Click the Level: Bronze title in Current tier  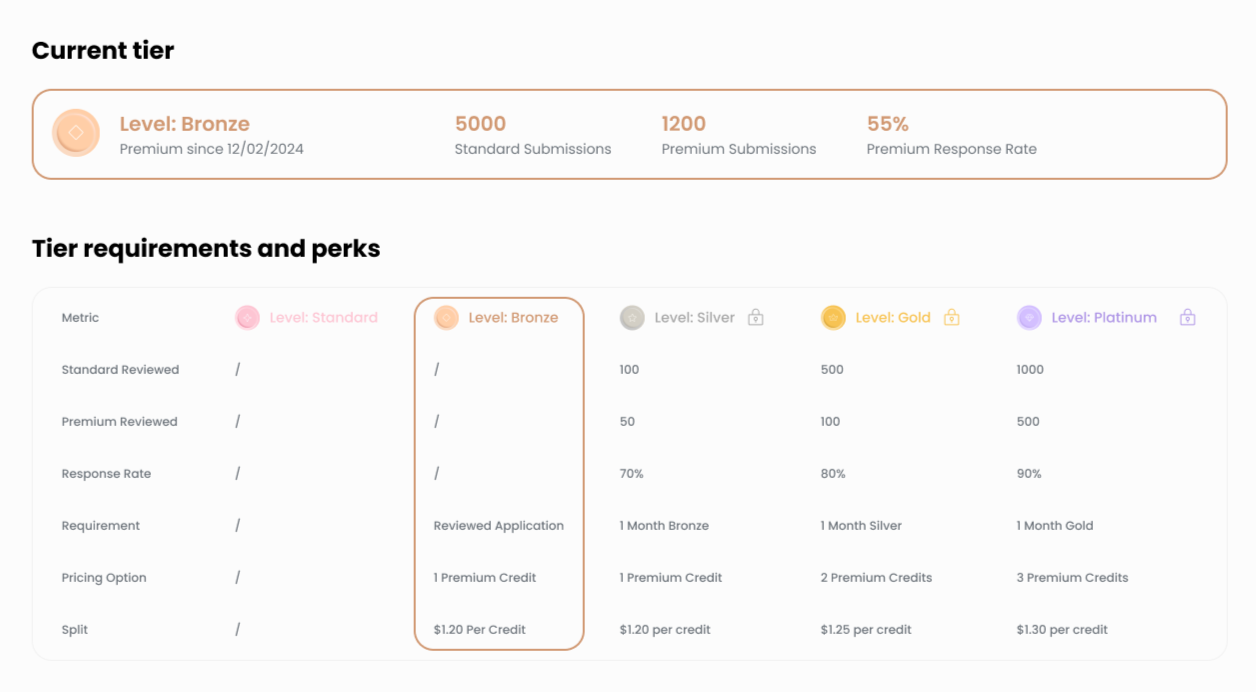click(184, 124)
